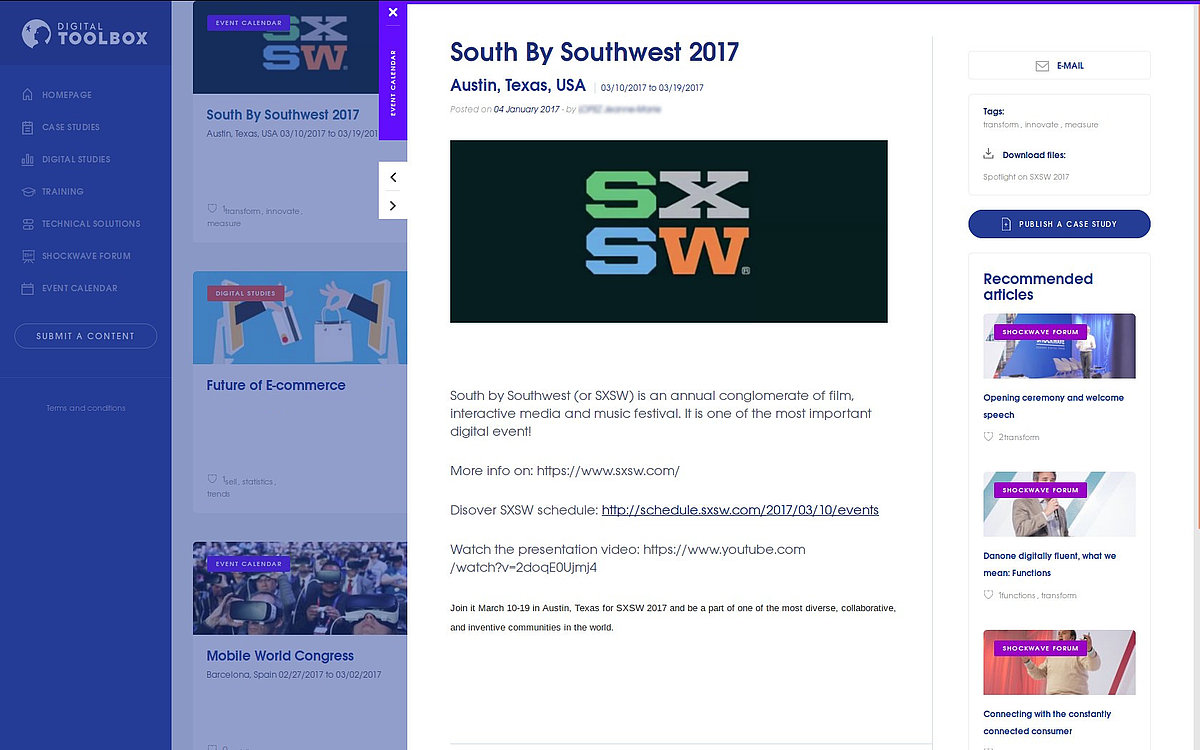Open Digital Studies menu item
Image resolution: width=1200 pixels, height=750 pixels.
click(x=76, y=159)
